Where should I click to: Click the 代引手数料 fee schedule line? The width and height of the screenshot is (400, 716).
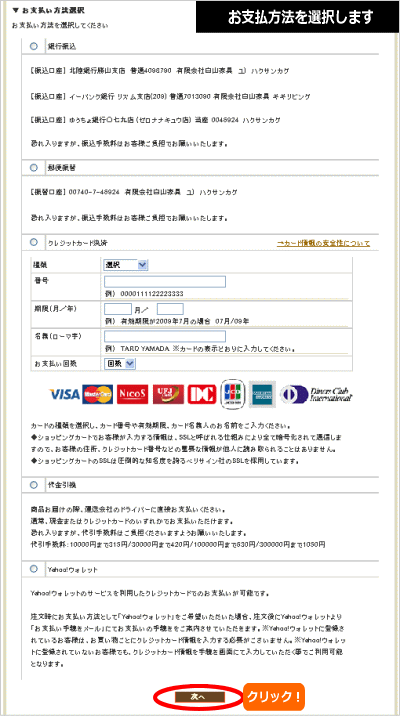[x=178, y=545]
